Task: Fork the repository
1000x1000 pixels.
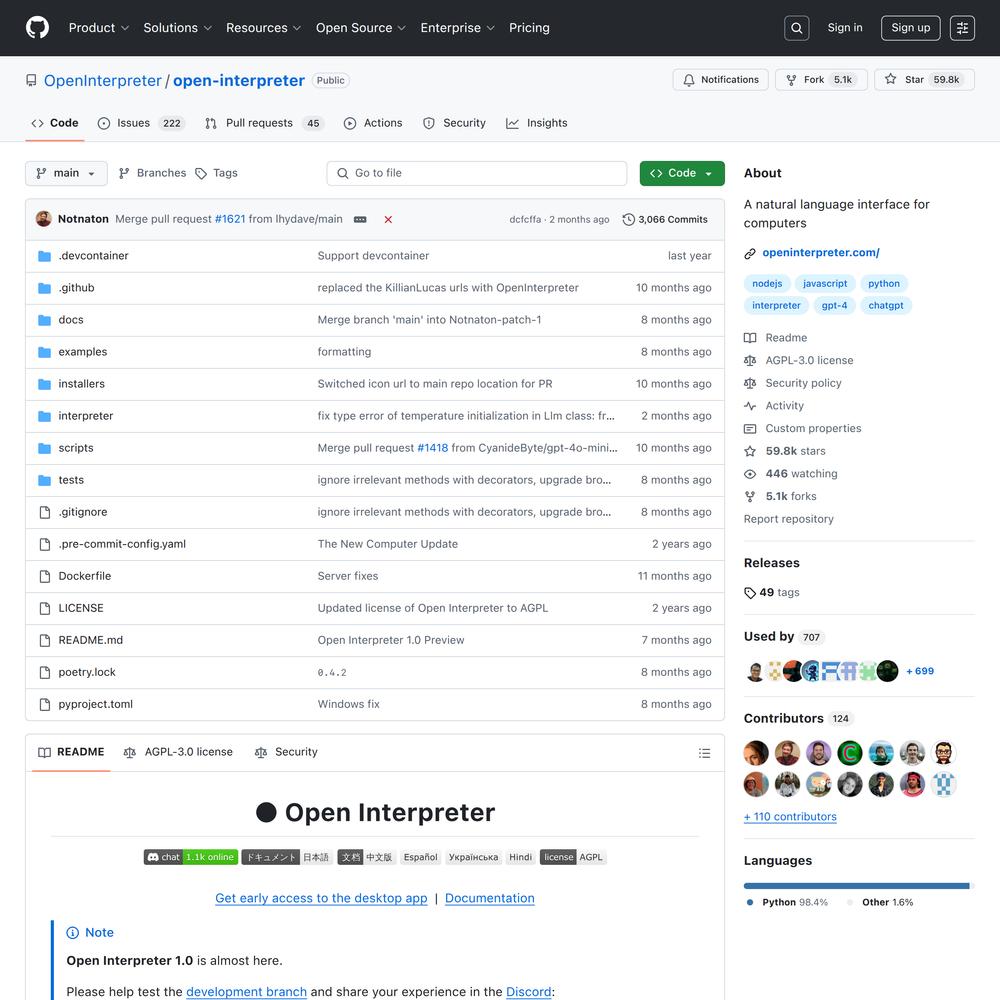Action: [x=821, y=80]
